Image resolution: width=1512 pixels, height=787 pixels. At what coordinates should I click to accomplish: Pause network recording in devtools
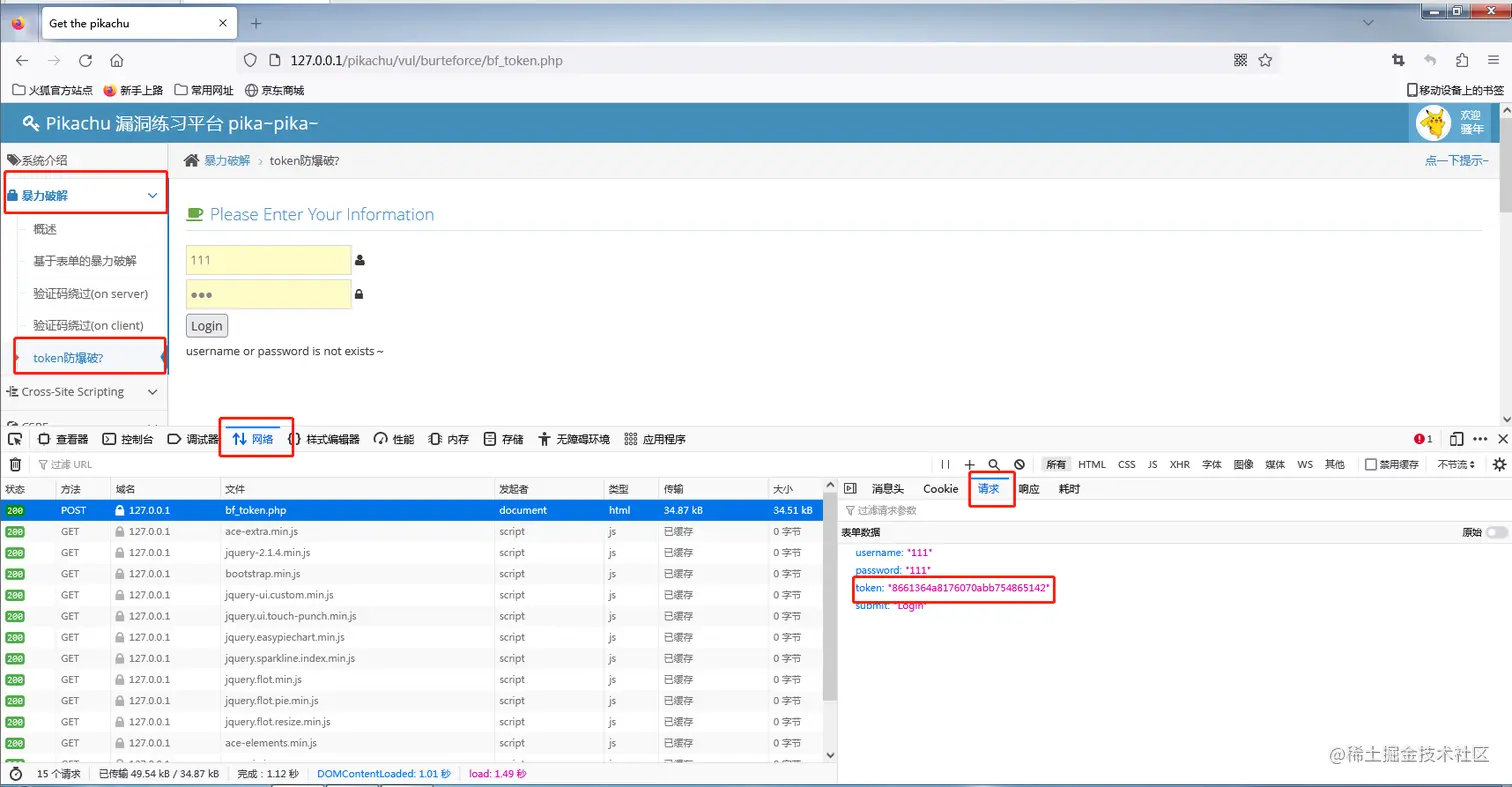[946, 464]
